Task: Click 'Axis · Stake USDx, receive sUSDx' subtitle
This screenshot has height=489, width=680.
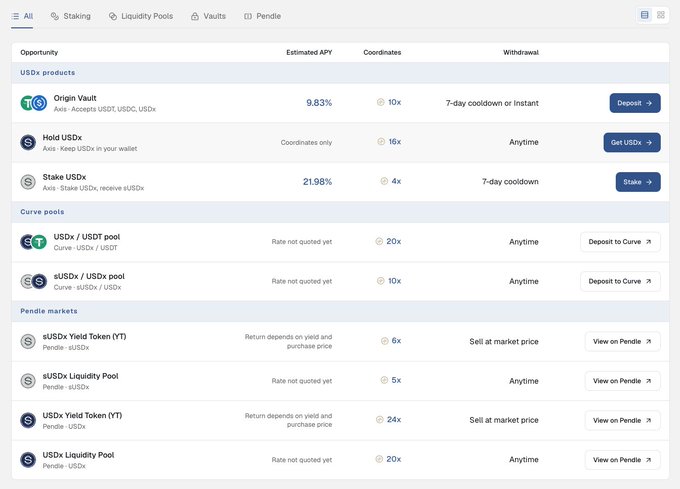Action: (93, 188)
